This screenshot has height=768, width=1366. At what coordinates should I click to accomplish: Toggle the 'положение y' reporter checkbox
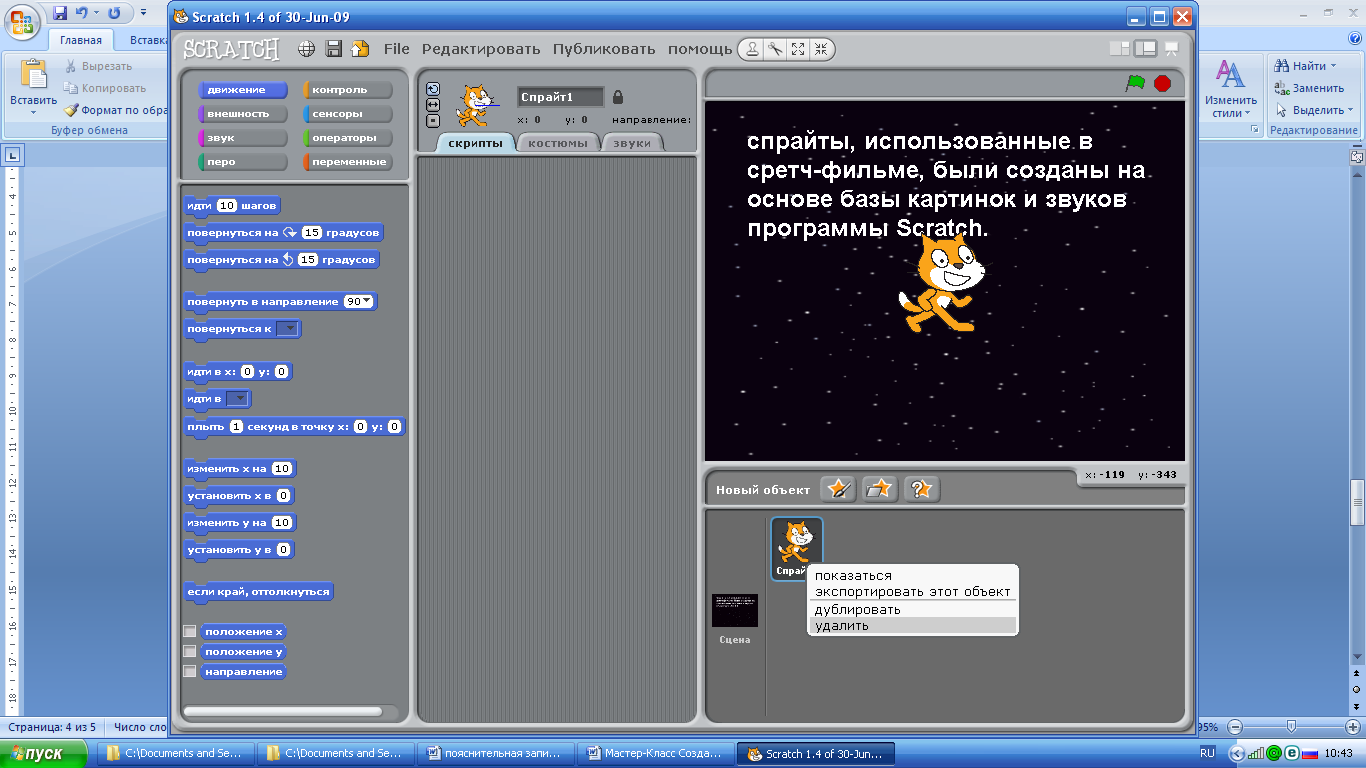tap(190, 651)
